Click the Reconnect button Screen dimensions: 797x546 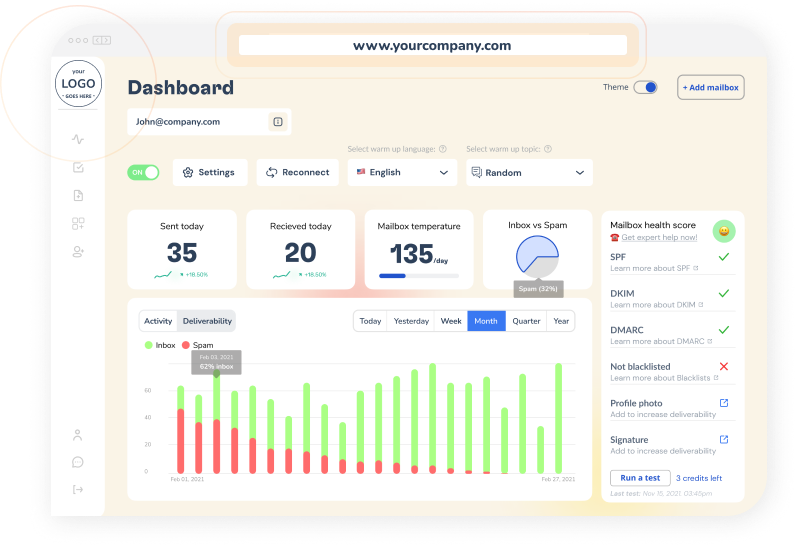pos(297,172)
